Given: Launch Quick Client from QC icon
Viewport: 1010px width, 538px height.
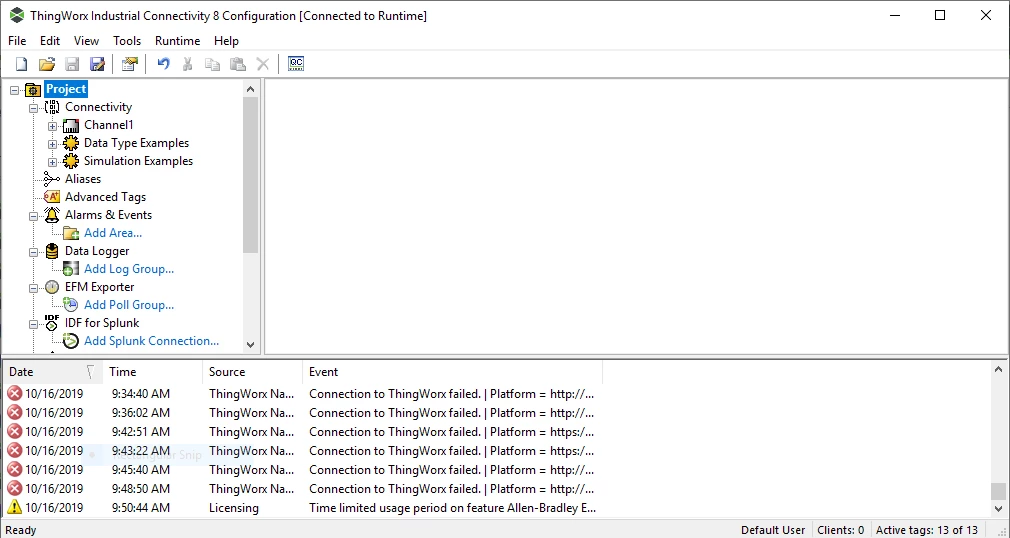Looking at the screenshot, I should [x=296, y=64].
